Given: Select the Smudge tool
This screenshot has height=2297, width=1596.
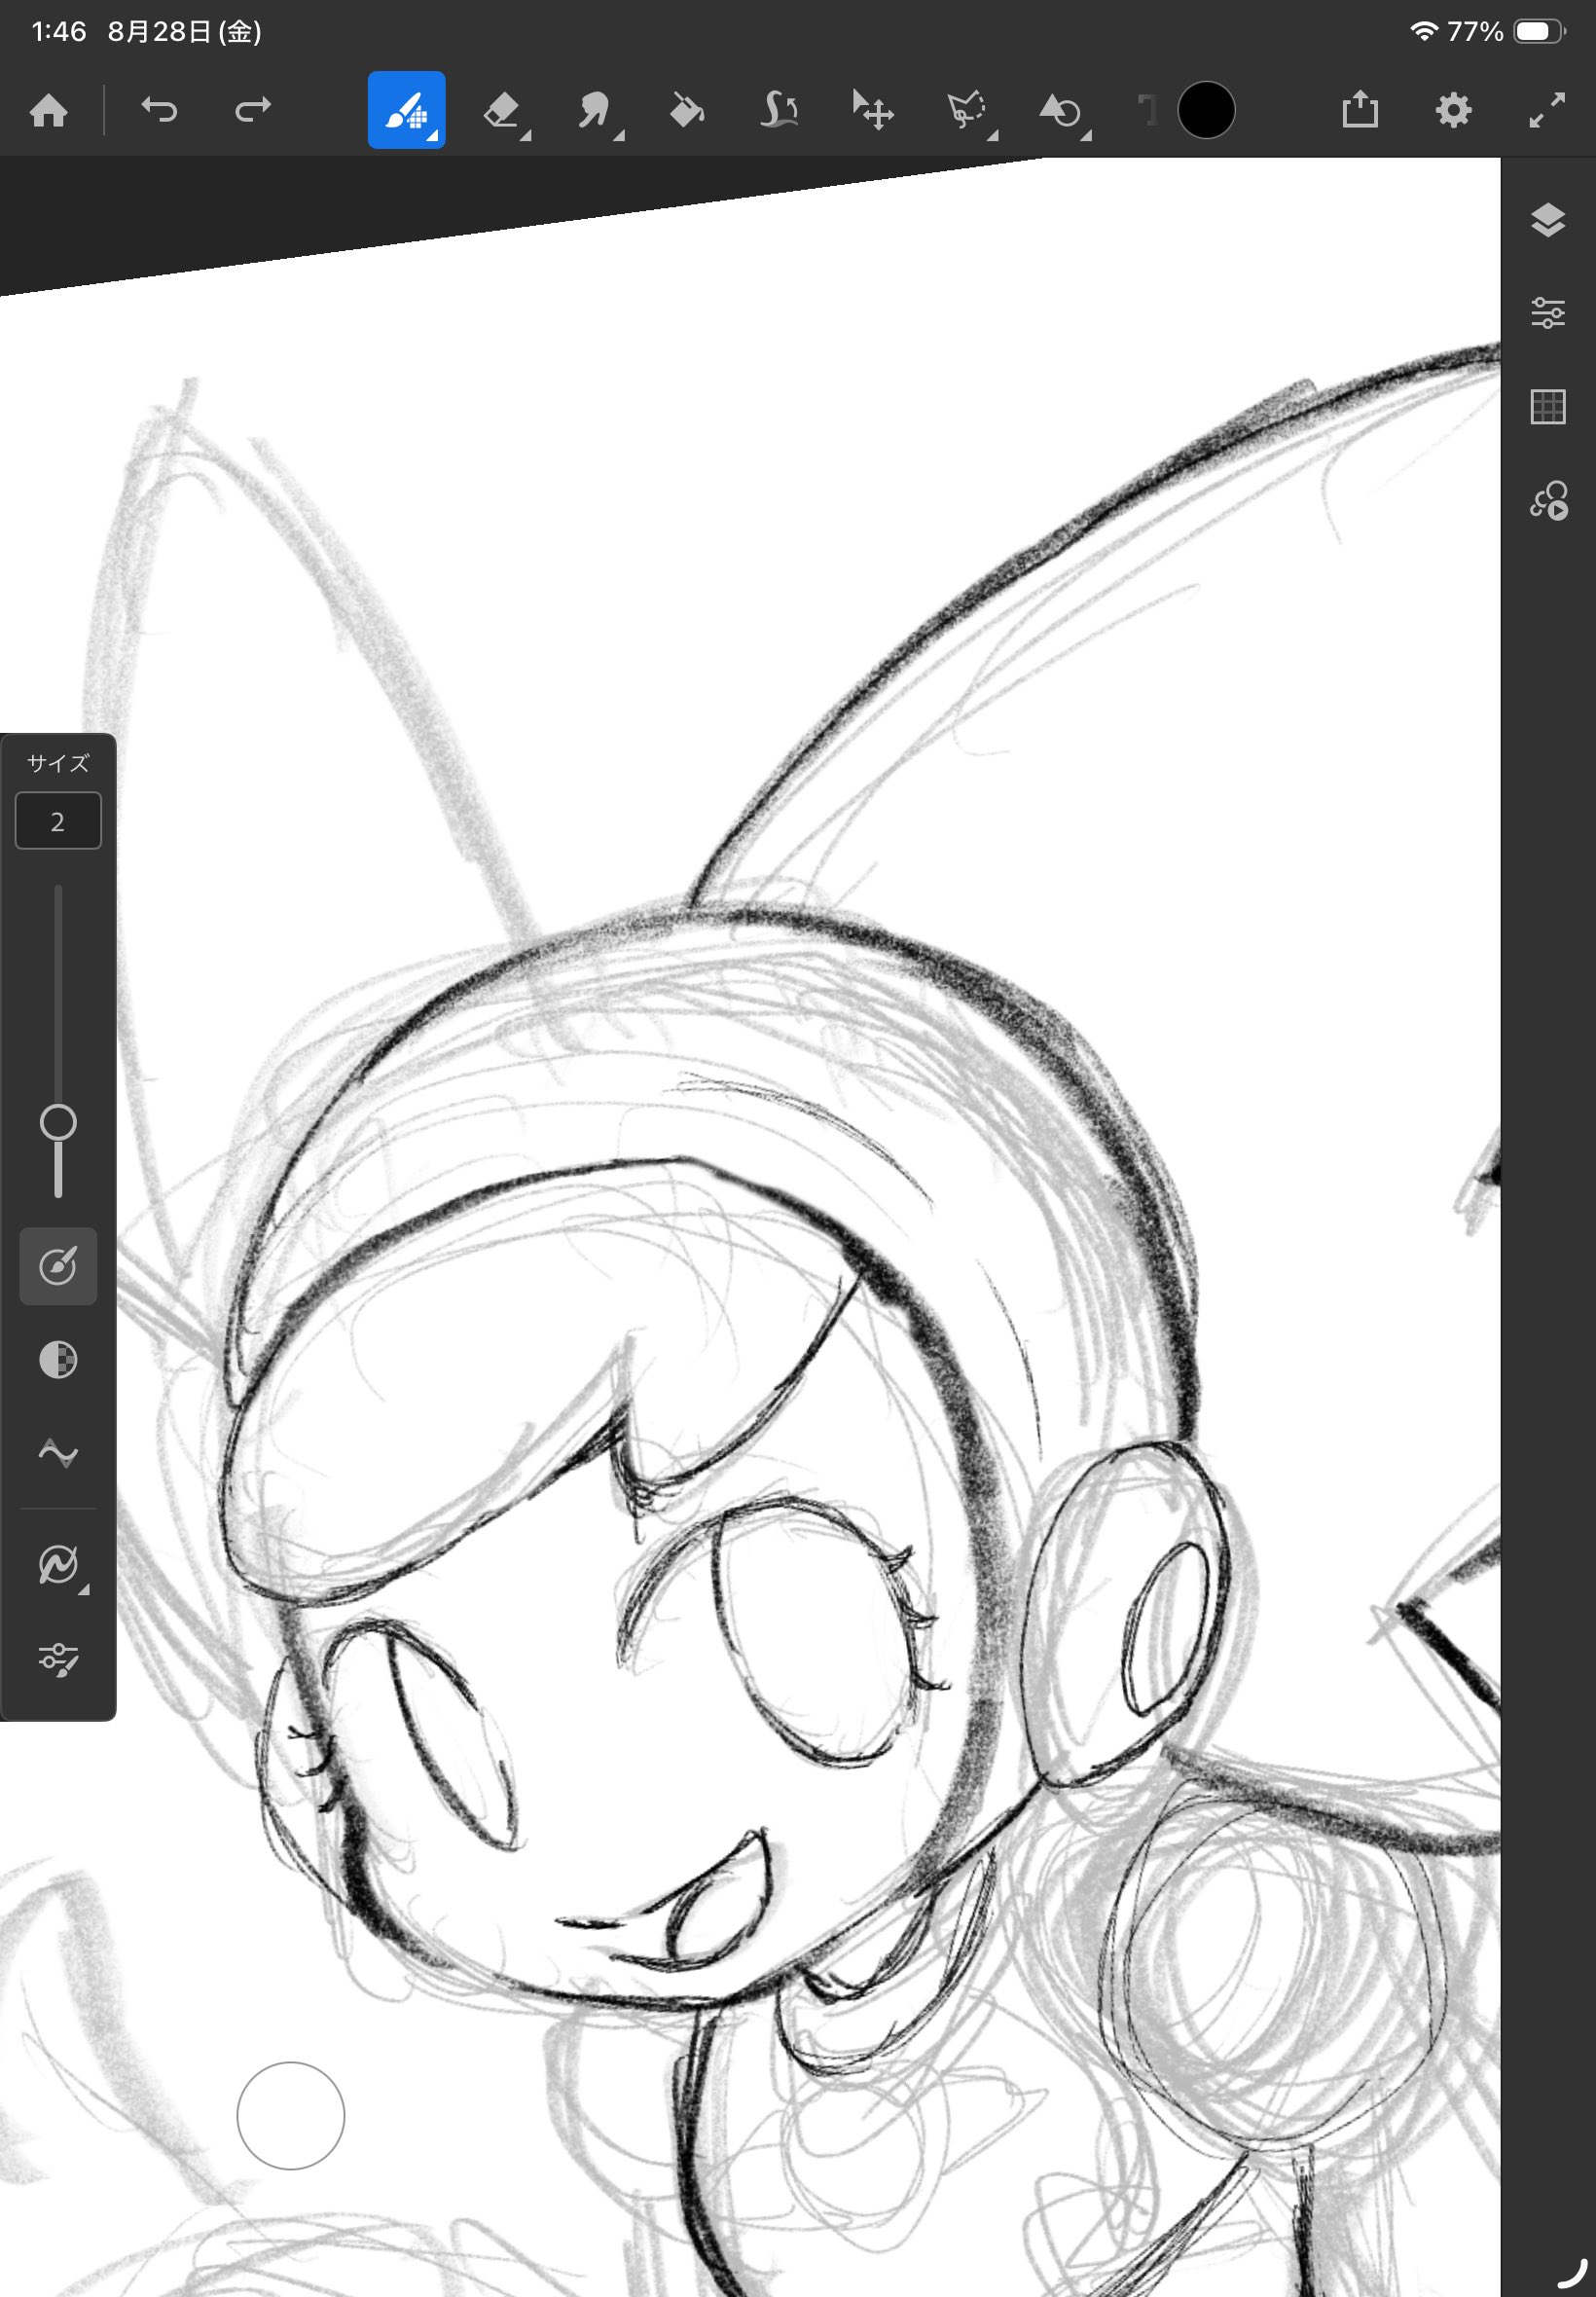Looking at the screenshot, I should 594,110.
